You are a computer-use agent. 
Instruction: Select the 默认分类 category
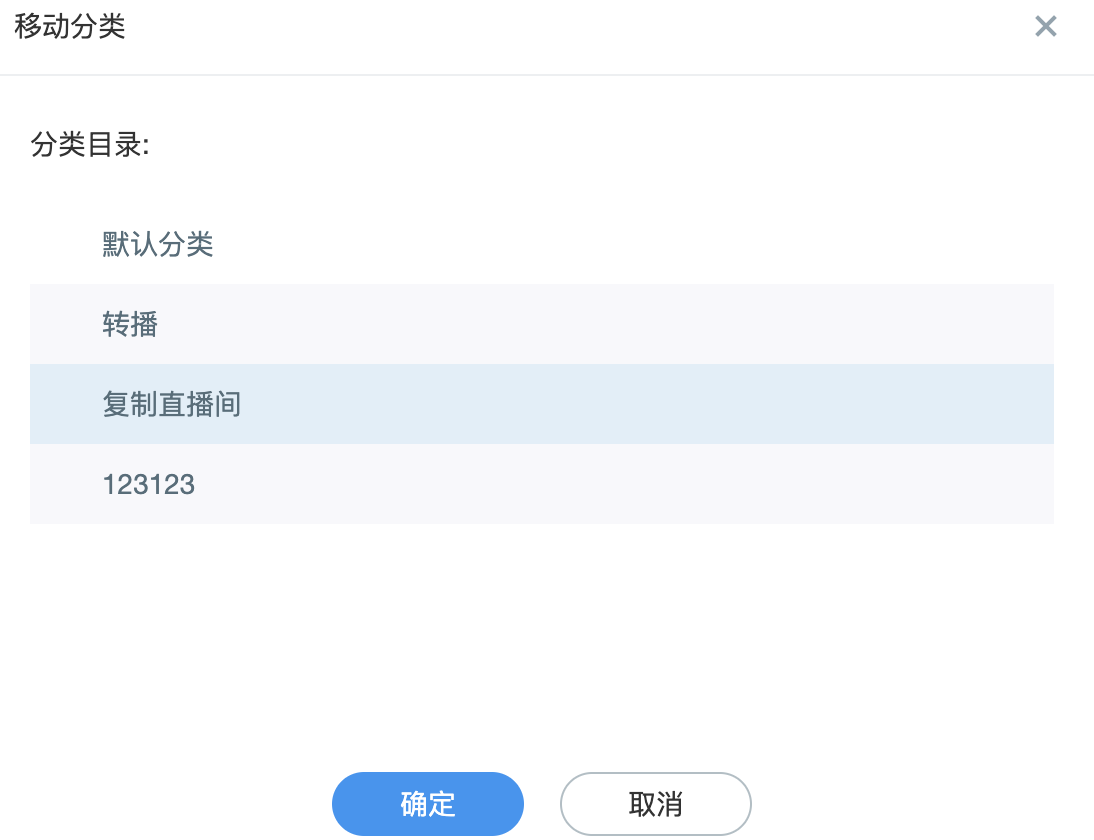point(541,244)
